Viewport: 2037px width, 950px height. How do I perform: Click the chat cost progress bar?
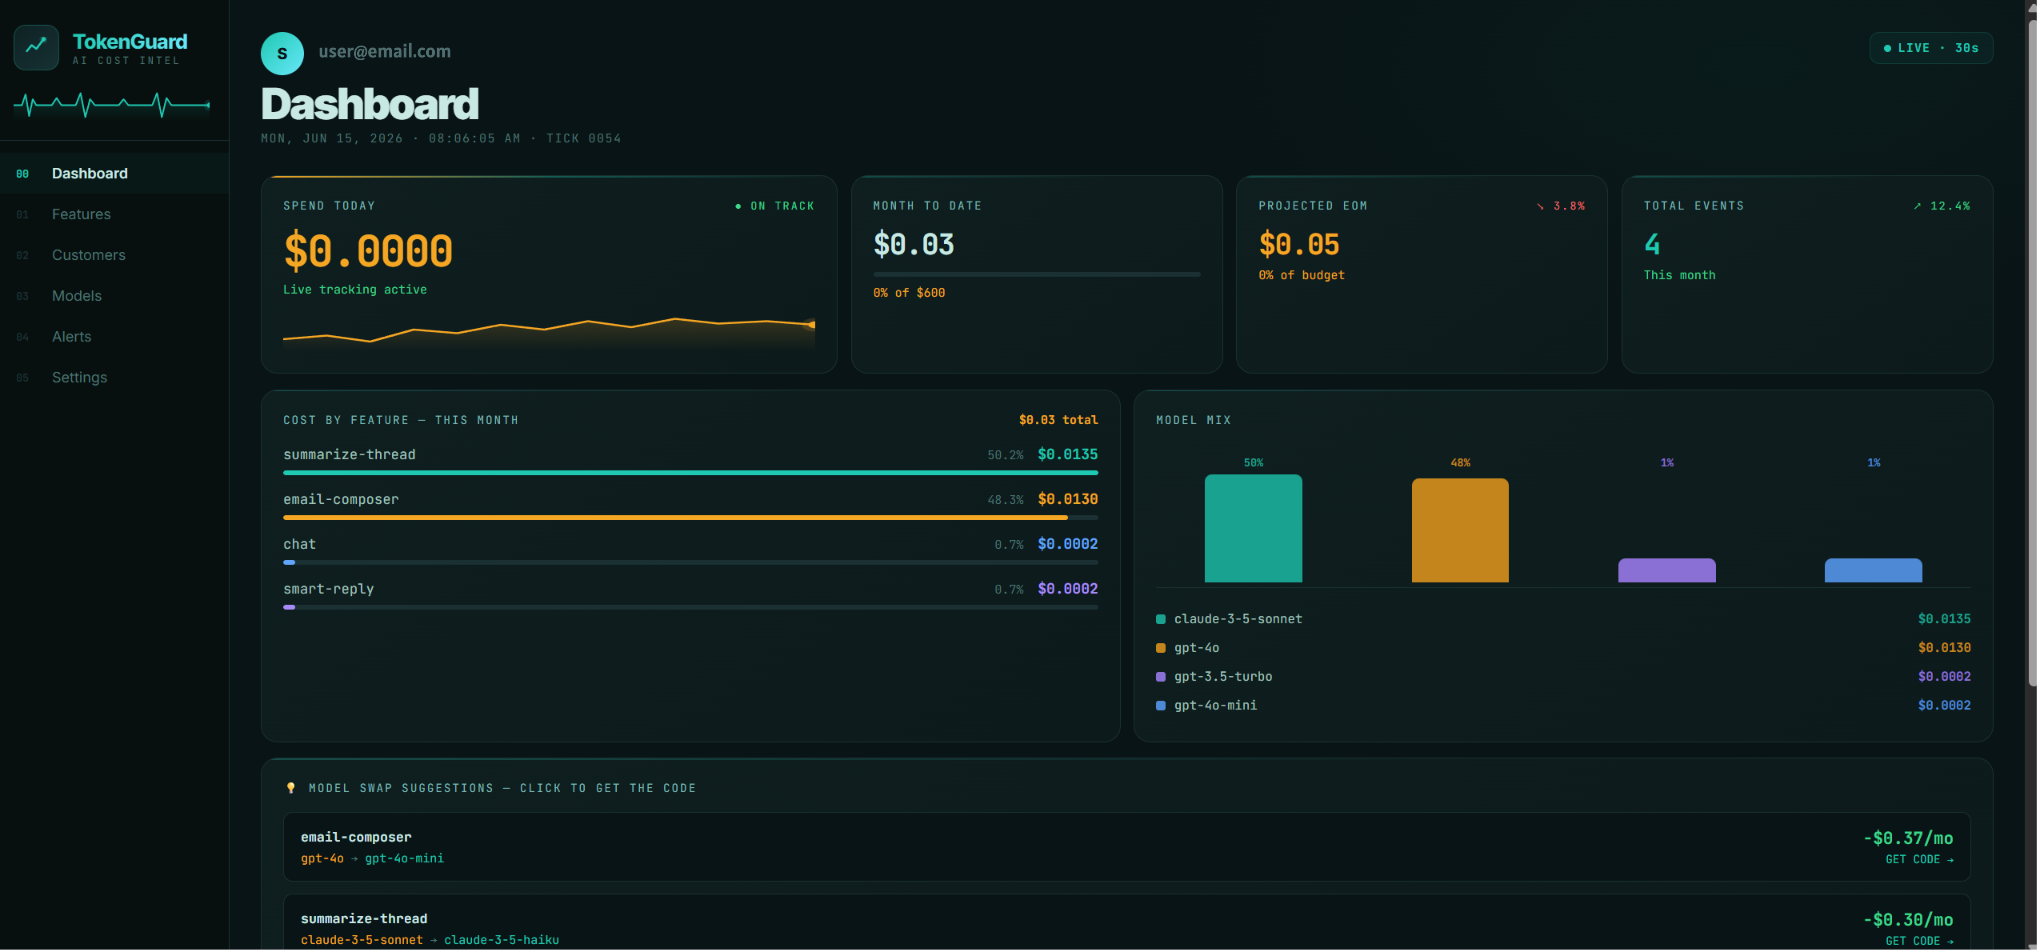[690, 562]
